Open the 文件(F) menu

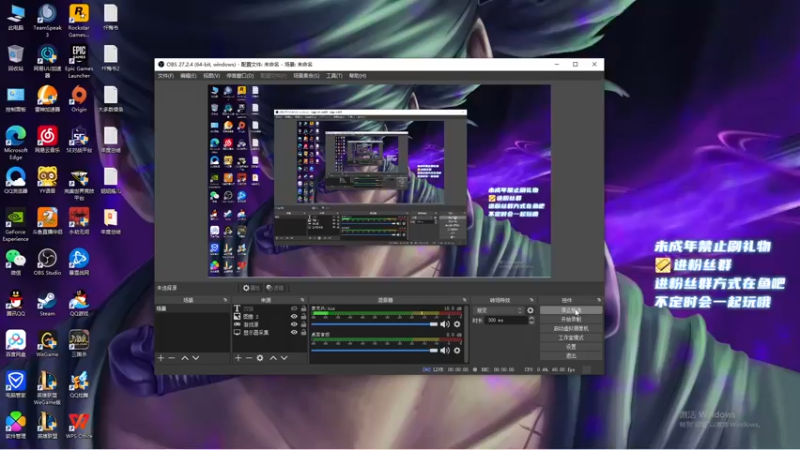(x=165, y=75)
